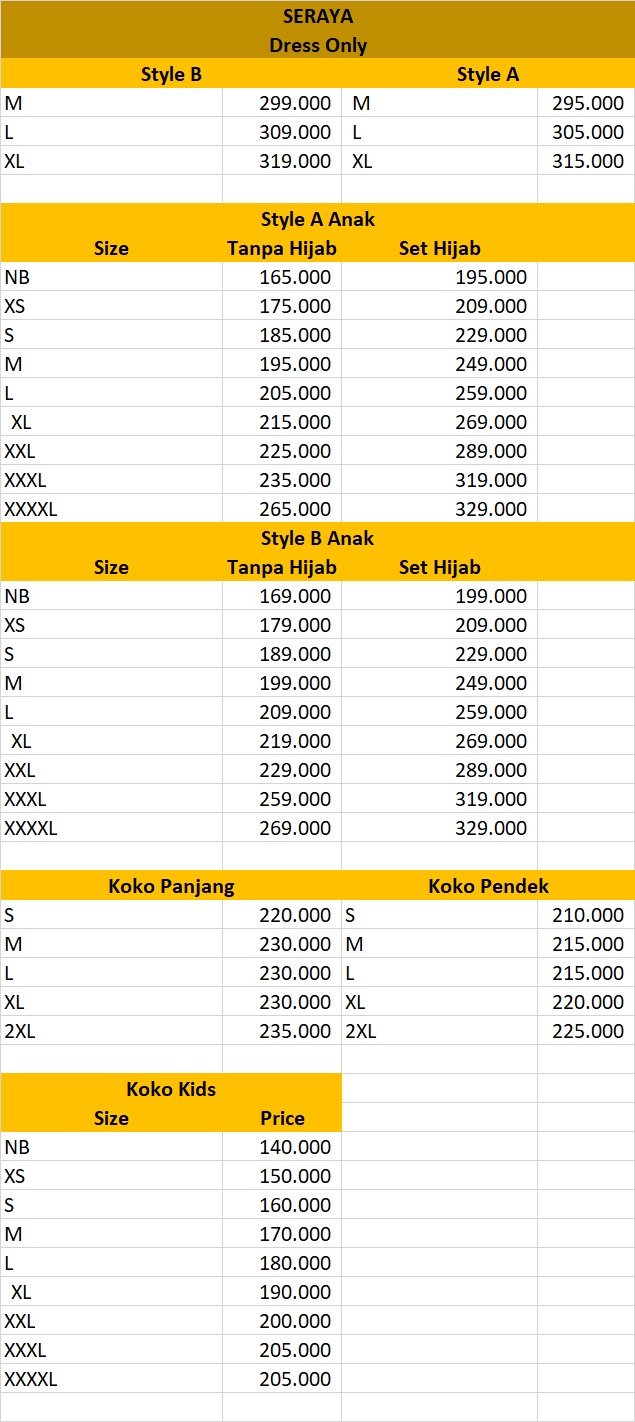Click the Style B header cell

(x=171, y=74)
